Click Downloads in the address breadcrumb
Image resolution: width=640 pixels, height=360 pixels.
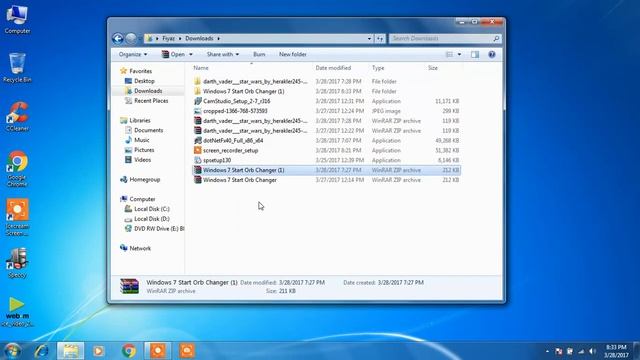click(199, 38)
